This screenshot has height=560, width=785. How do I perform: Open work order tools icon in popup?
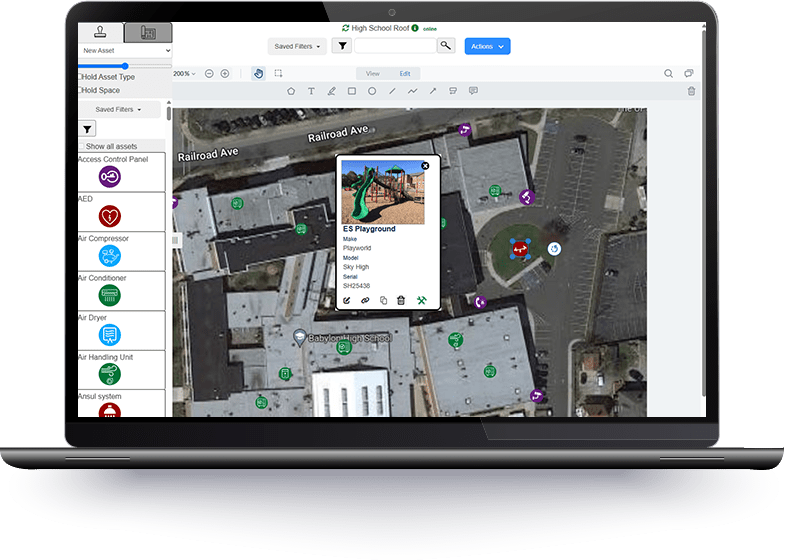pos(421,300)
